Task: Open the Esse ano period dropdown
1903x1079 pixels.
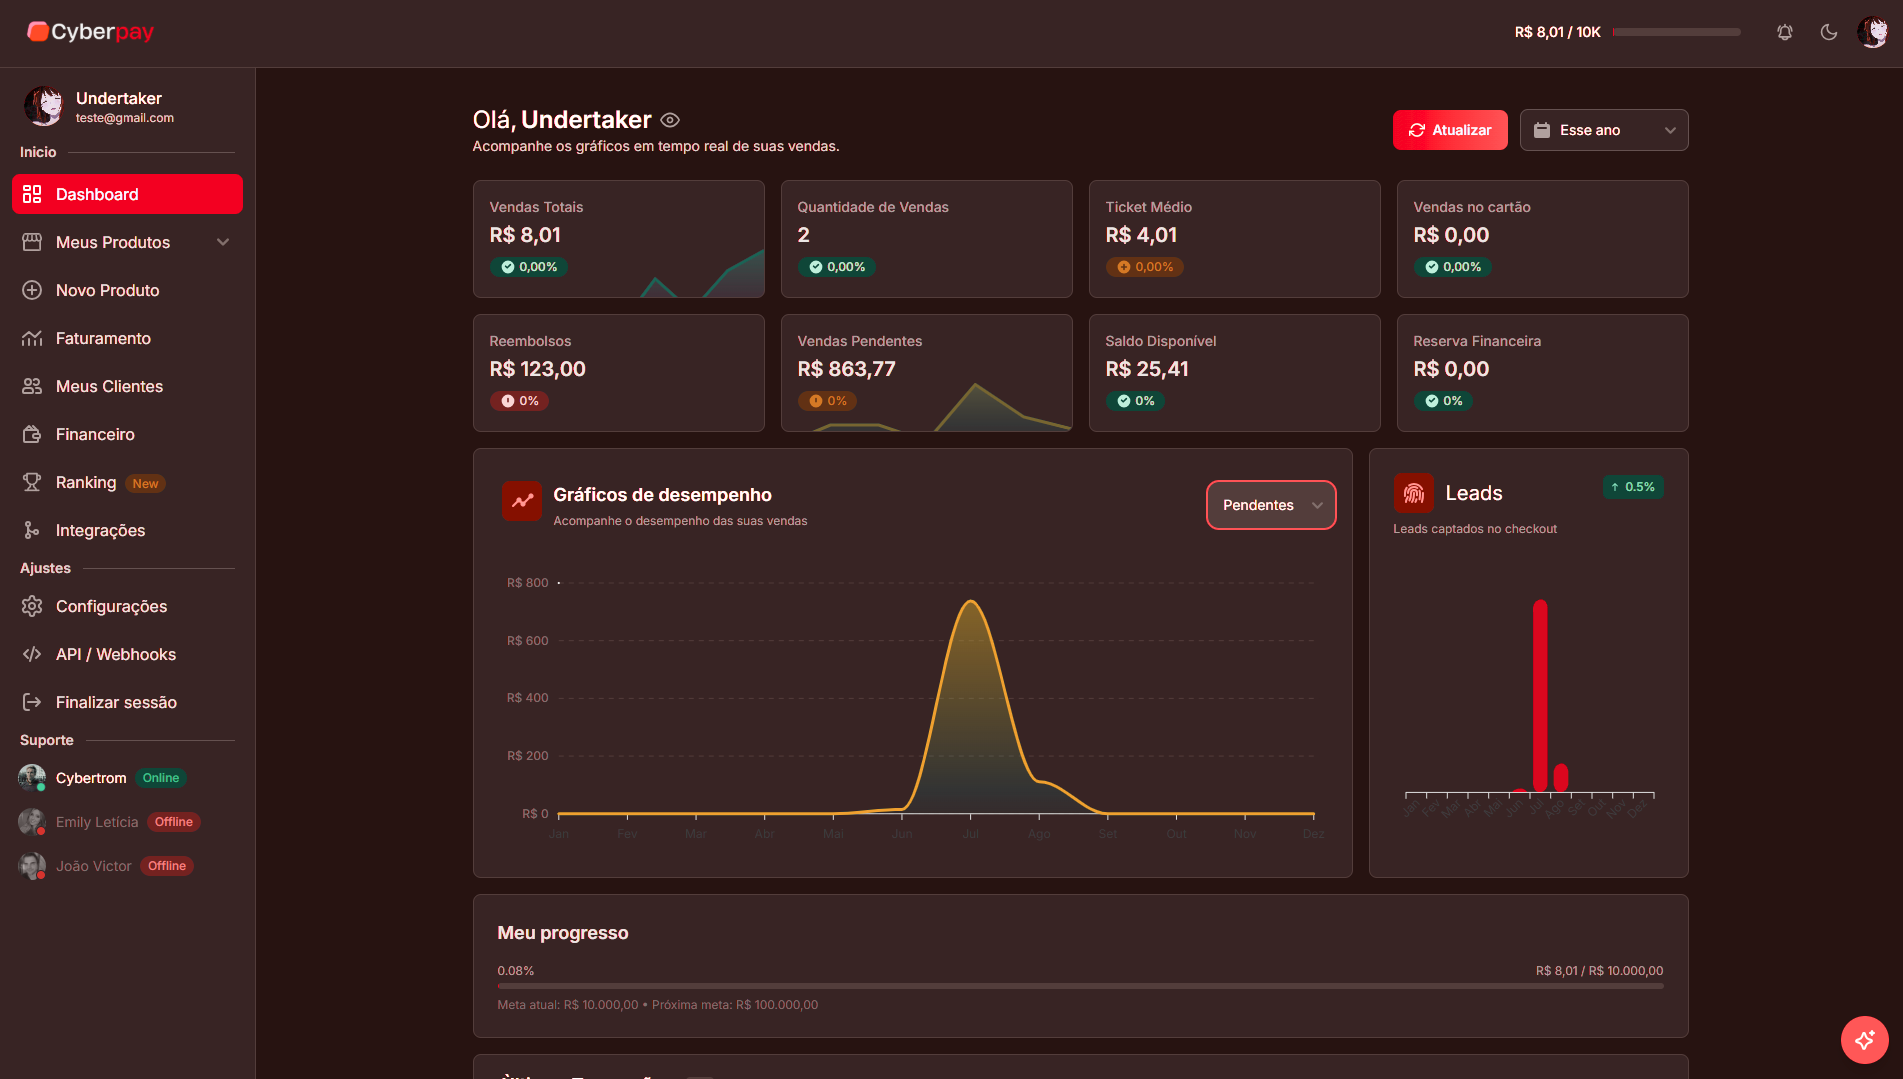Action: point(1603,130)
